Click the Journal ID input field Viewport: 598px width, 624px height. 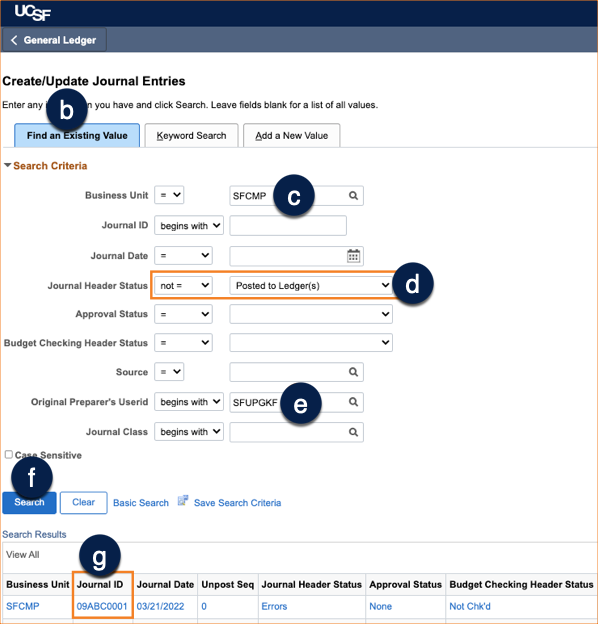tap(288, 226)
